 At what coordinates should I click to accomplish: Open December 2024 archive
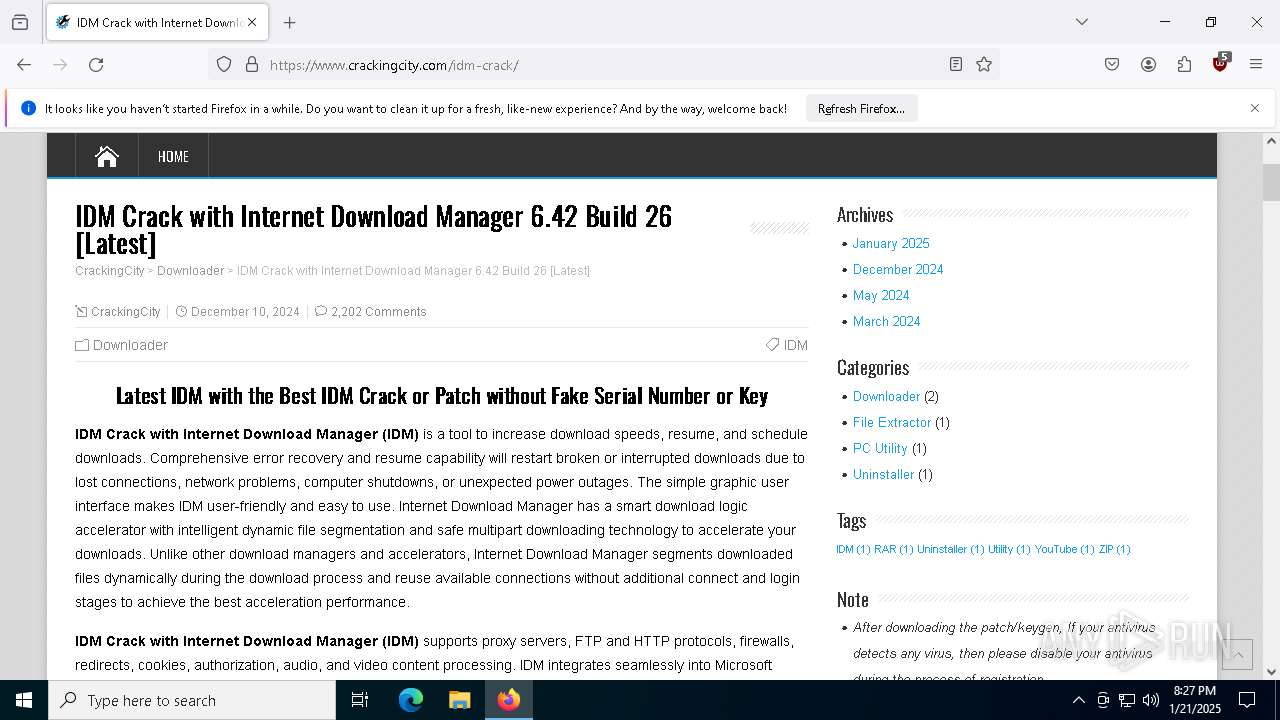tap(898, 269)
